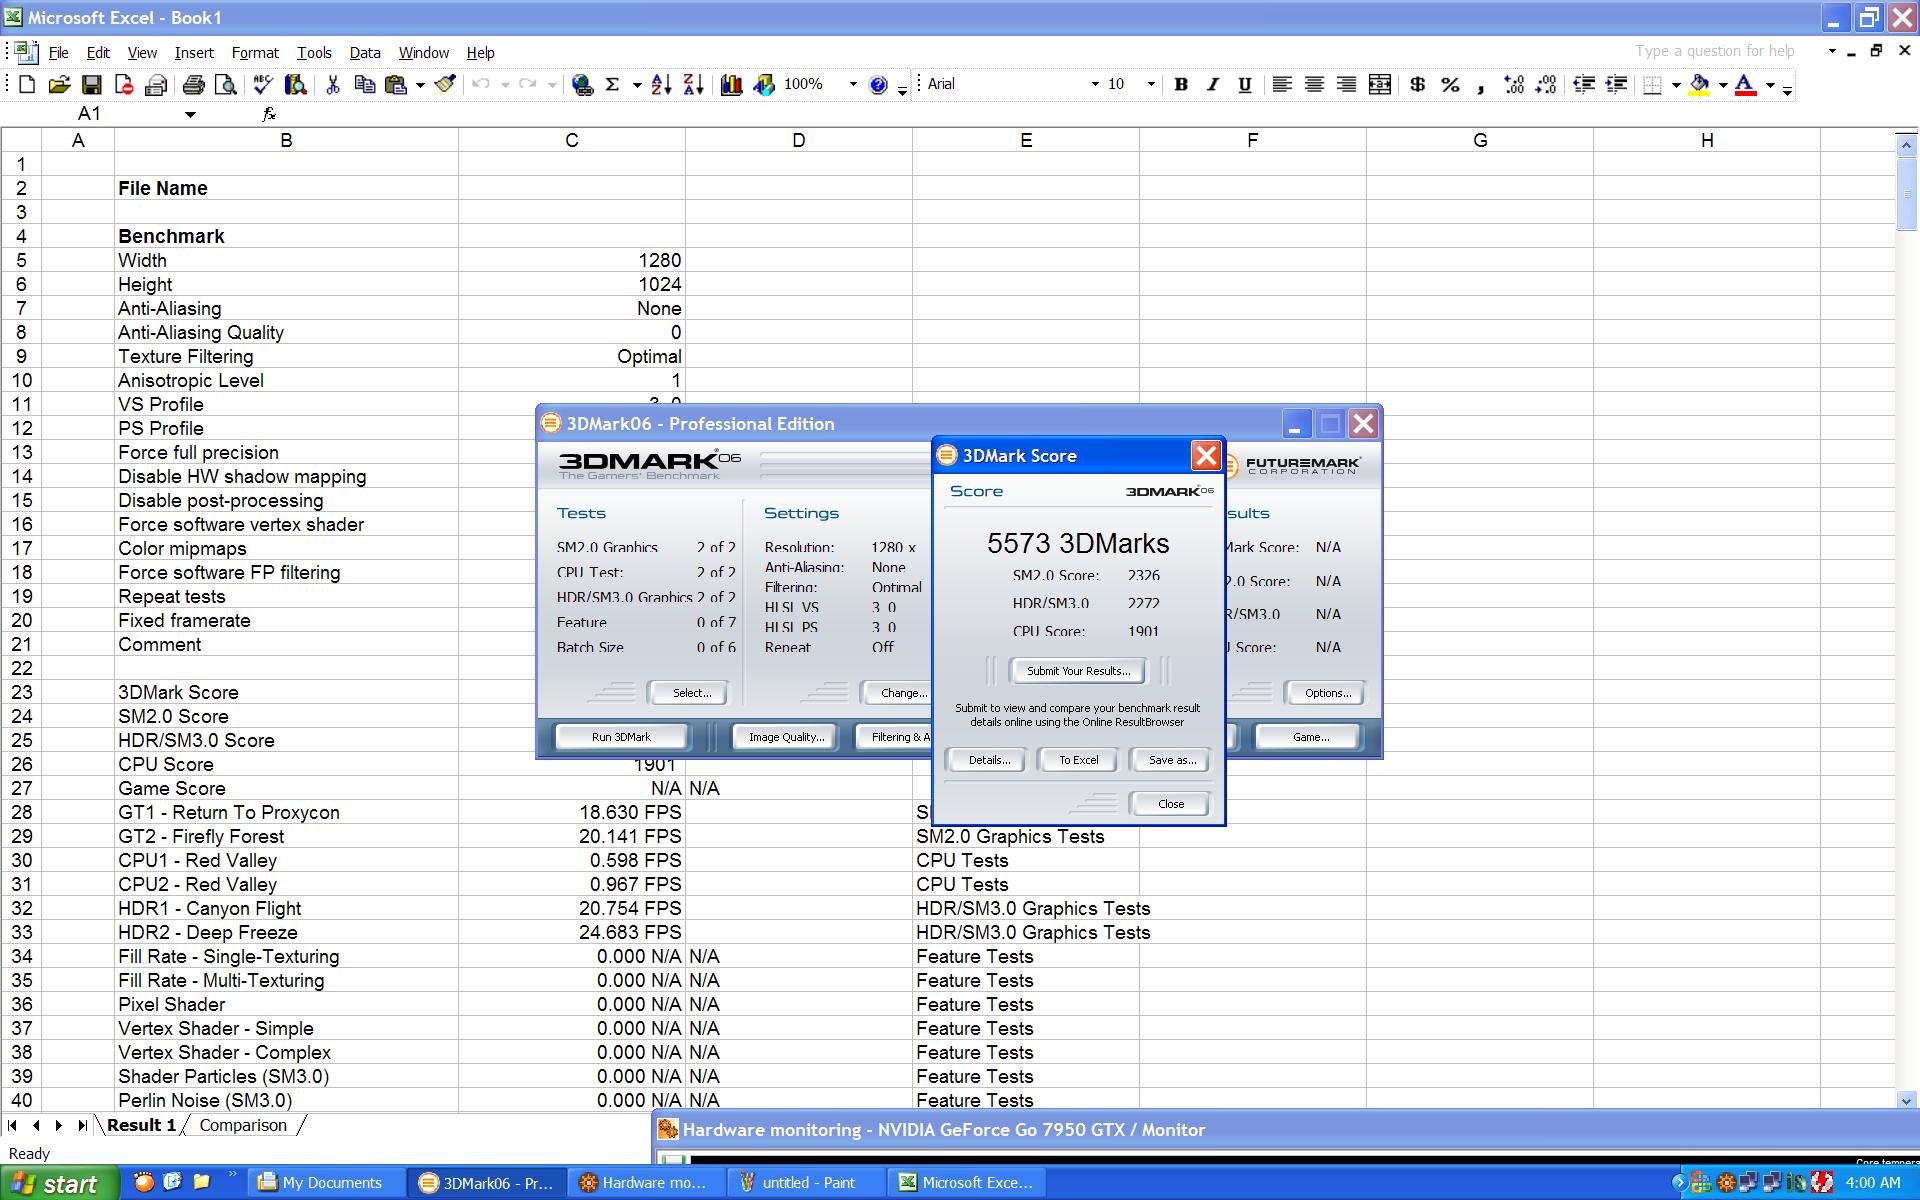The width and height of the screenshot is (1920, 1200).
Task: Click the Print toolbar icon
Action: (x=193, y=85)
